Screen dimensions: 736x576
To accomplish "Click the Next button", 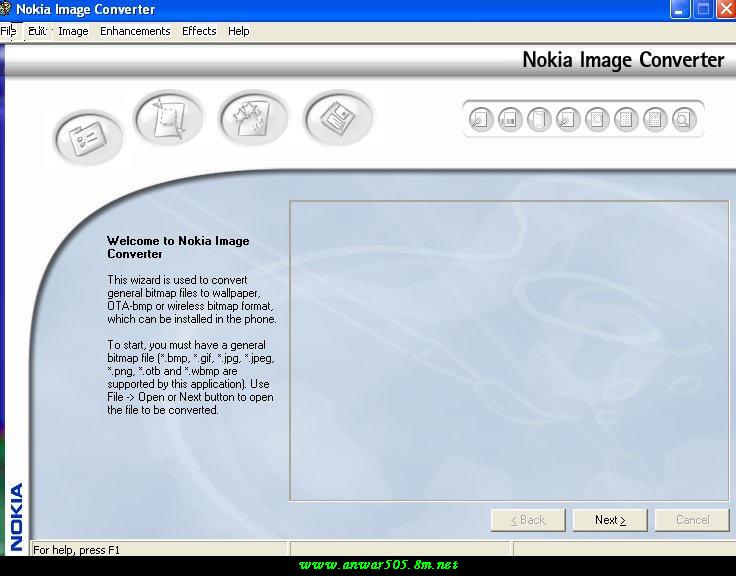I will tap(610, 520).
